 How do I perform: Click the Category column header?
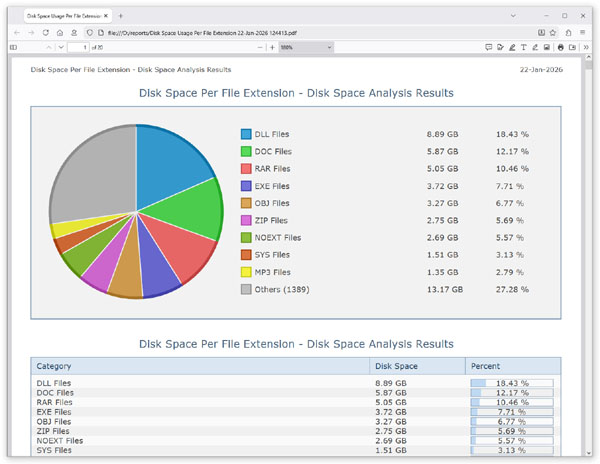tap(200, 366)
